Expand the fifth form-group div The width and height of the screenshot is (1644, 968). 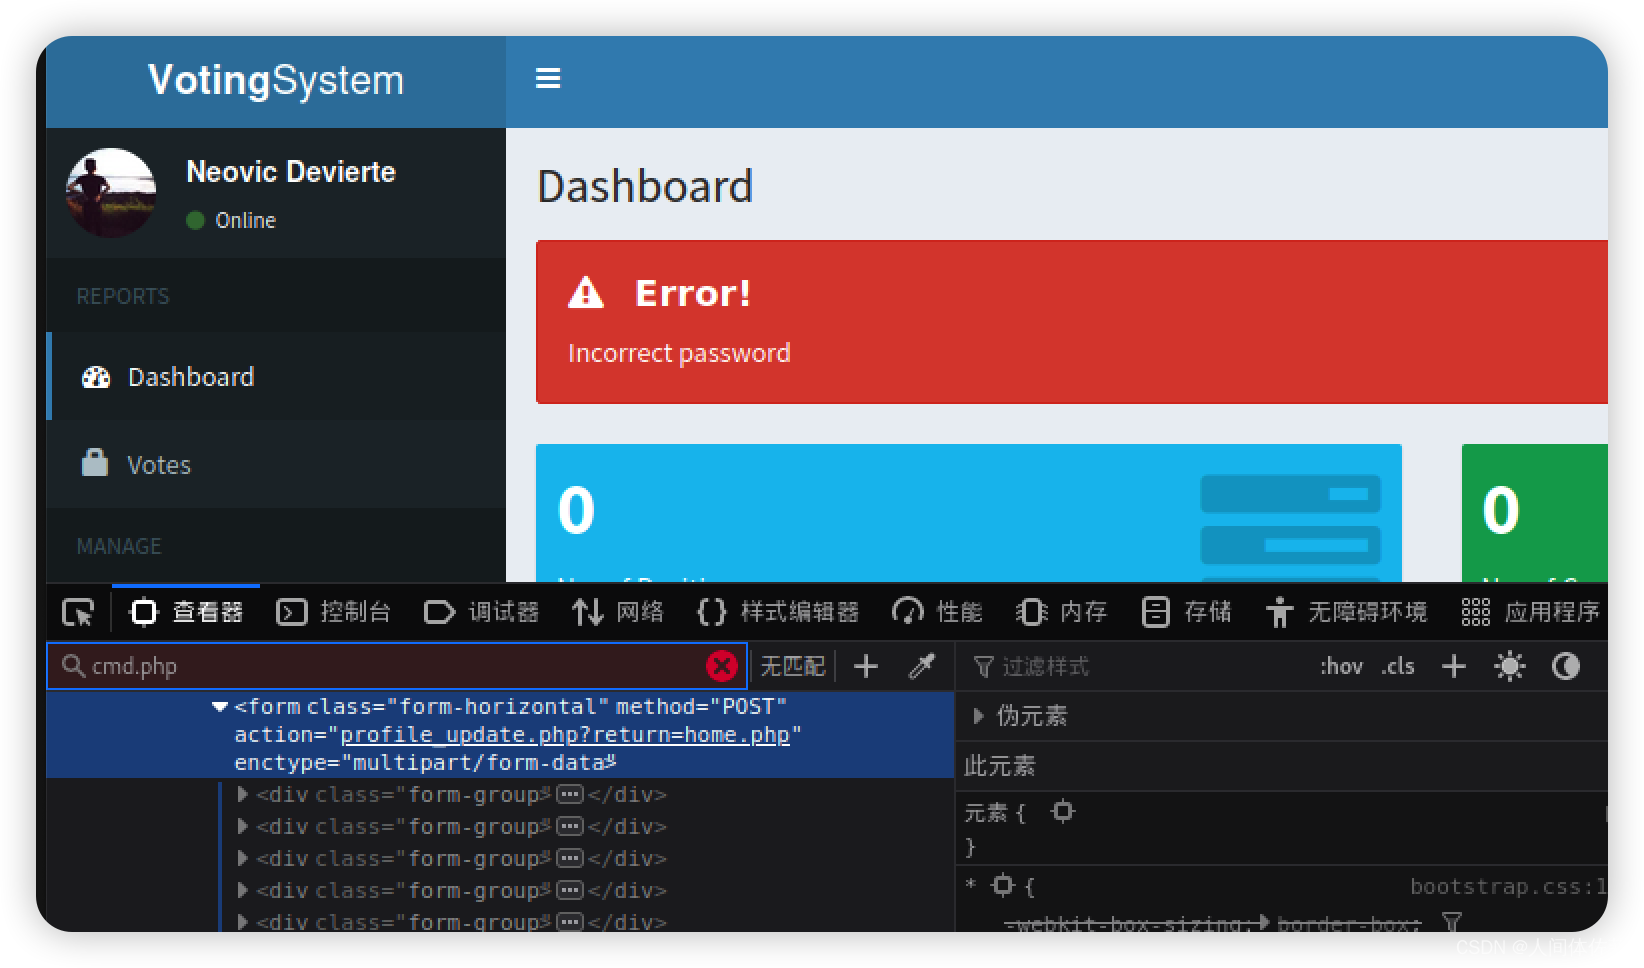point(242,922)
